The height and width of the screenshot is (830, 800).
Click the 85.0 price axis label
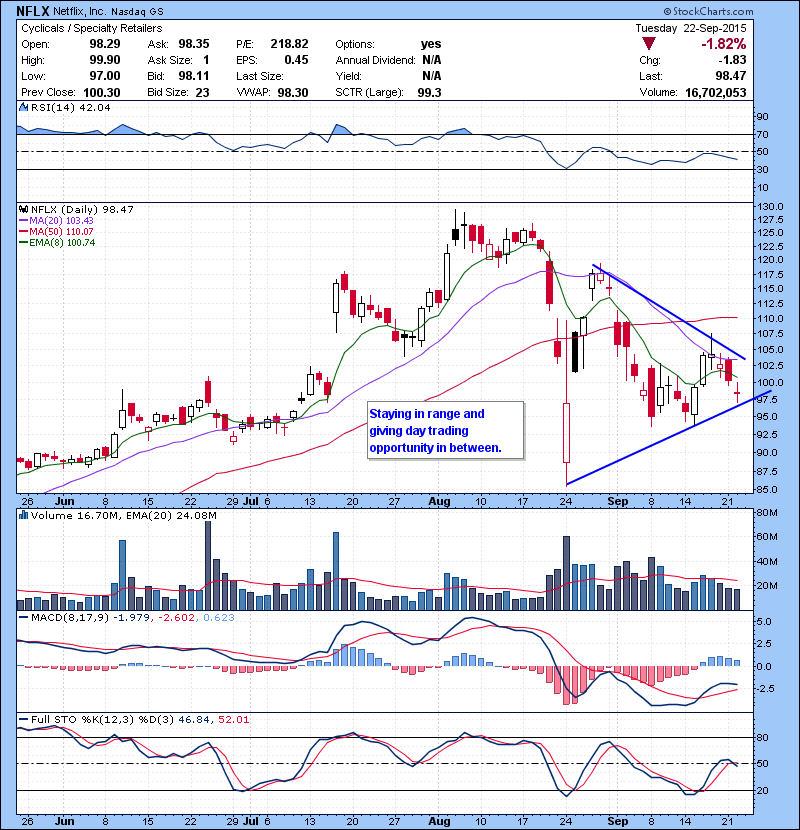point(767,489)
